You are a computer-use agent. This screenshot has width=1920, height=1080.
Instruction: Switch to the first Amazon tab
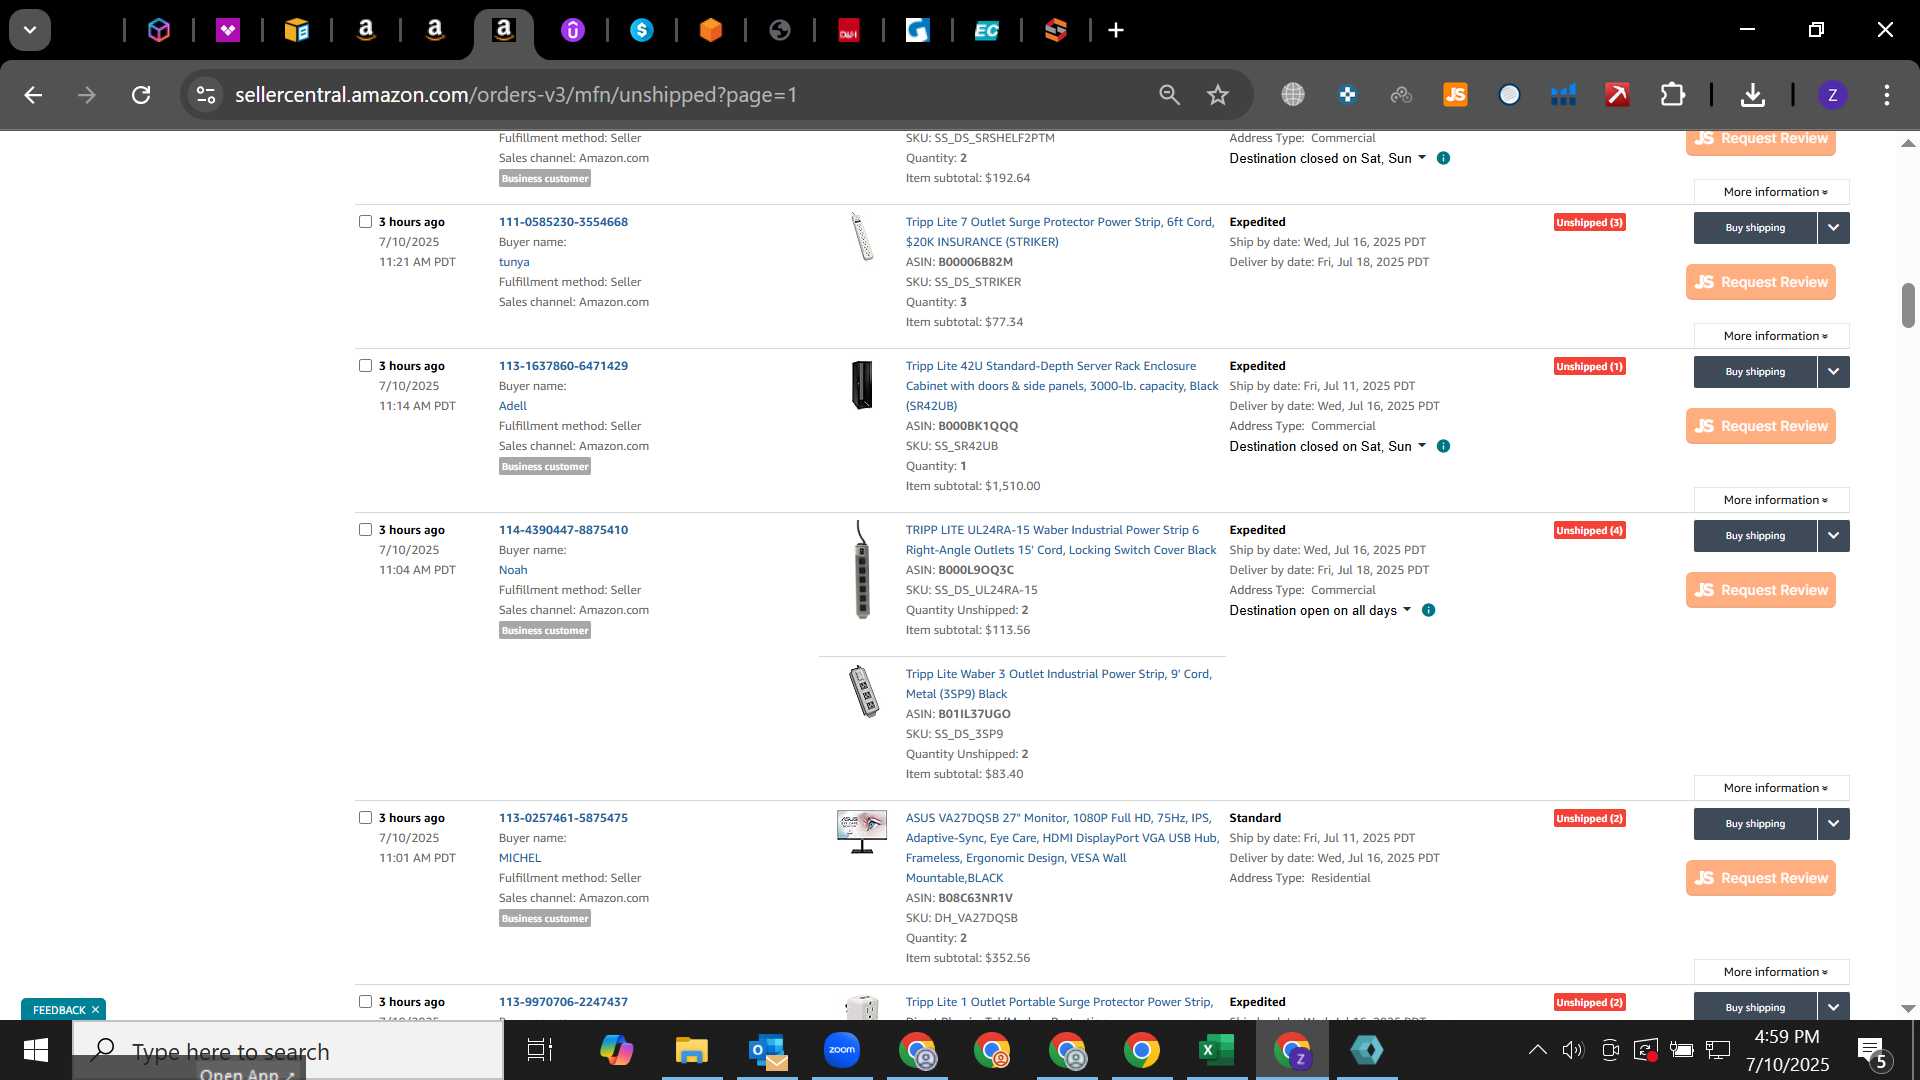pyautogui.click(x=366, y=30)
